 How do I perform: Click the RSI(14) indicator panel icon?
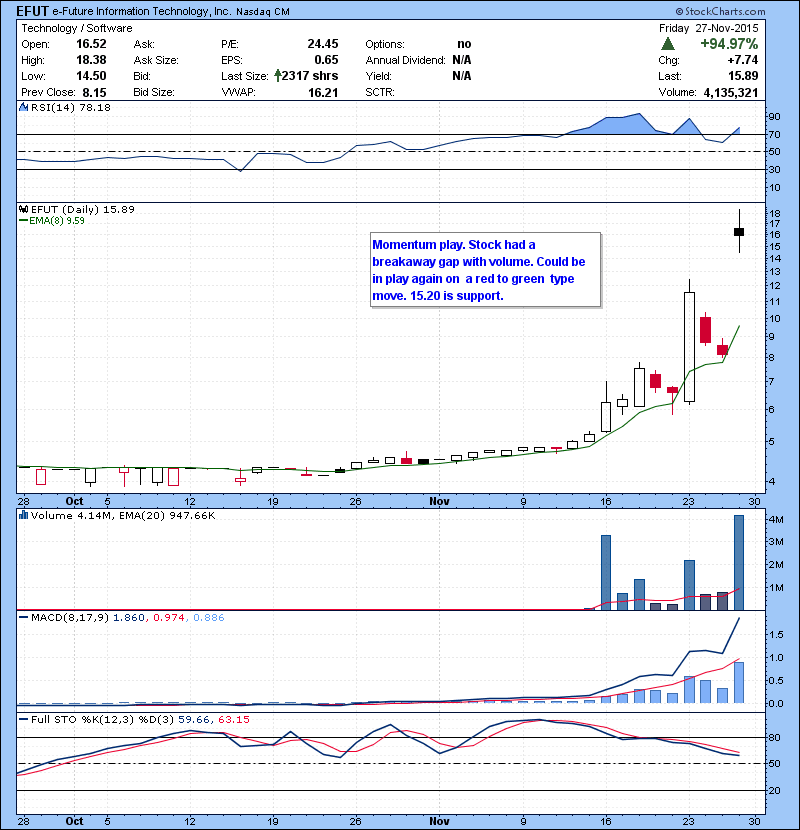[23, 107]
